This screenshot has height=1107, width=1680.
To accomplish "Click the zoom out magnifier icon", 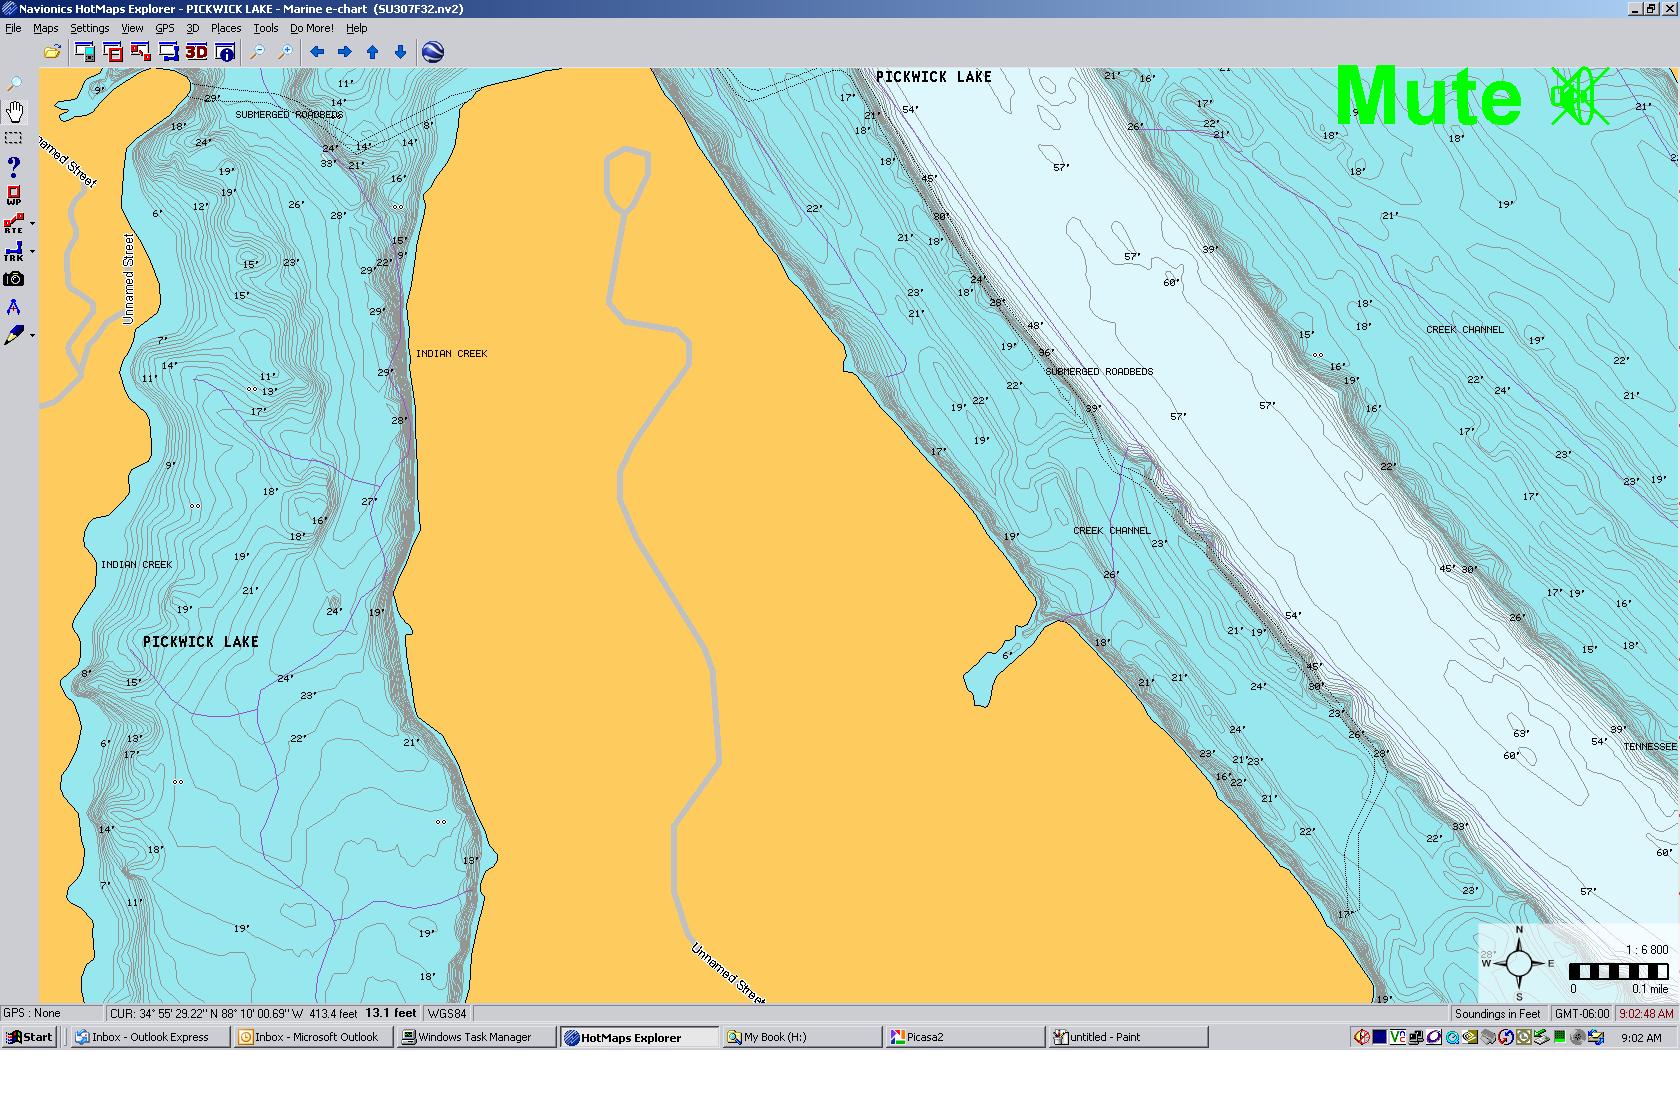I will coord(257,52).
